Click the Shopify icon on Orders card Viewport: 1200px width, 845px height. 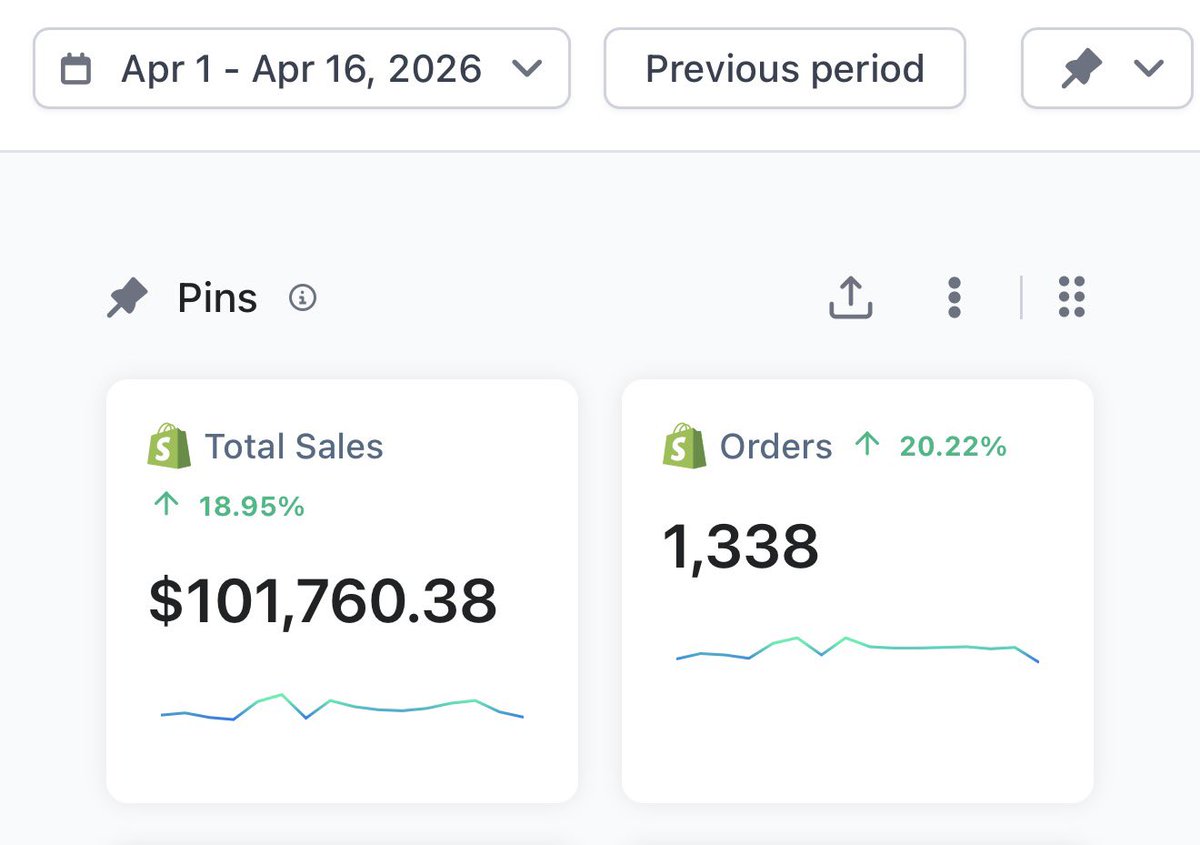(684, 446)
